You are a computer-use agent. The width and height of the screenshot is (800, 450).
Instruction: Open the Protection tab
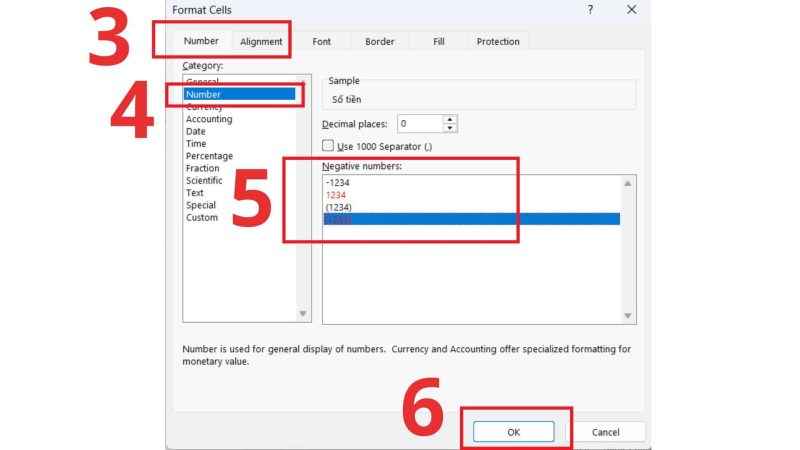(498, 41)
